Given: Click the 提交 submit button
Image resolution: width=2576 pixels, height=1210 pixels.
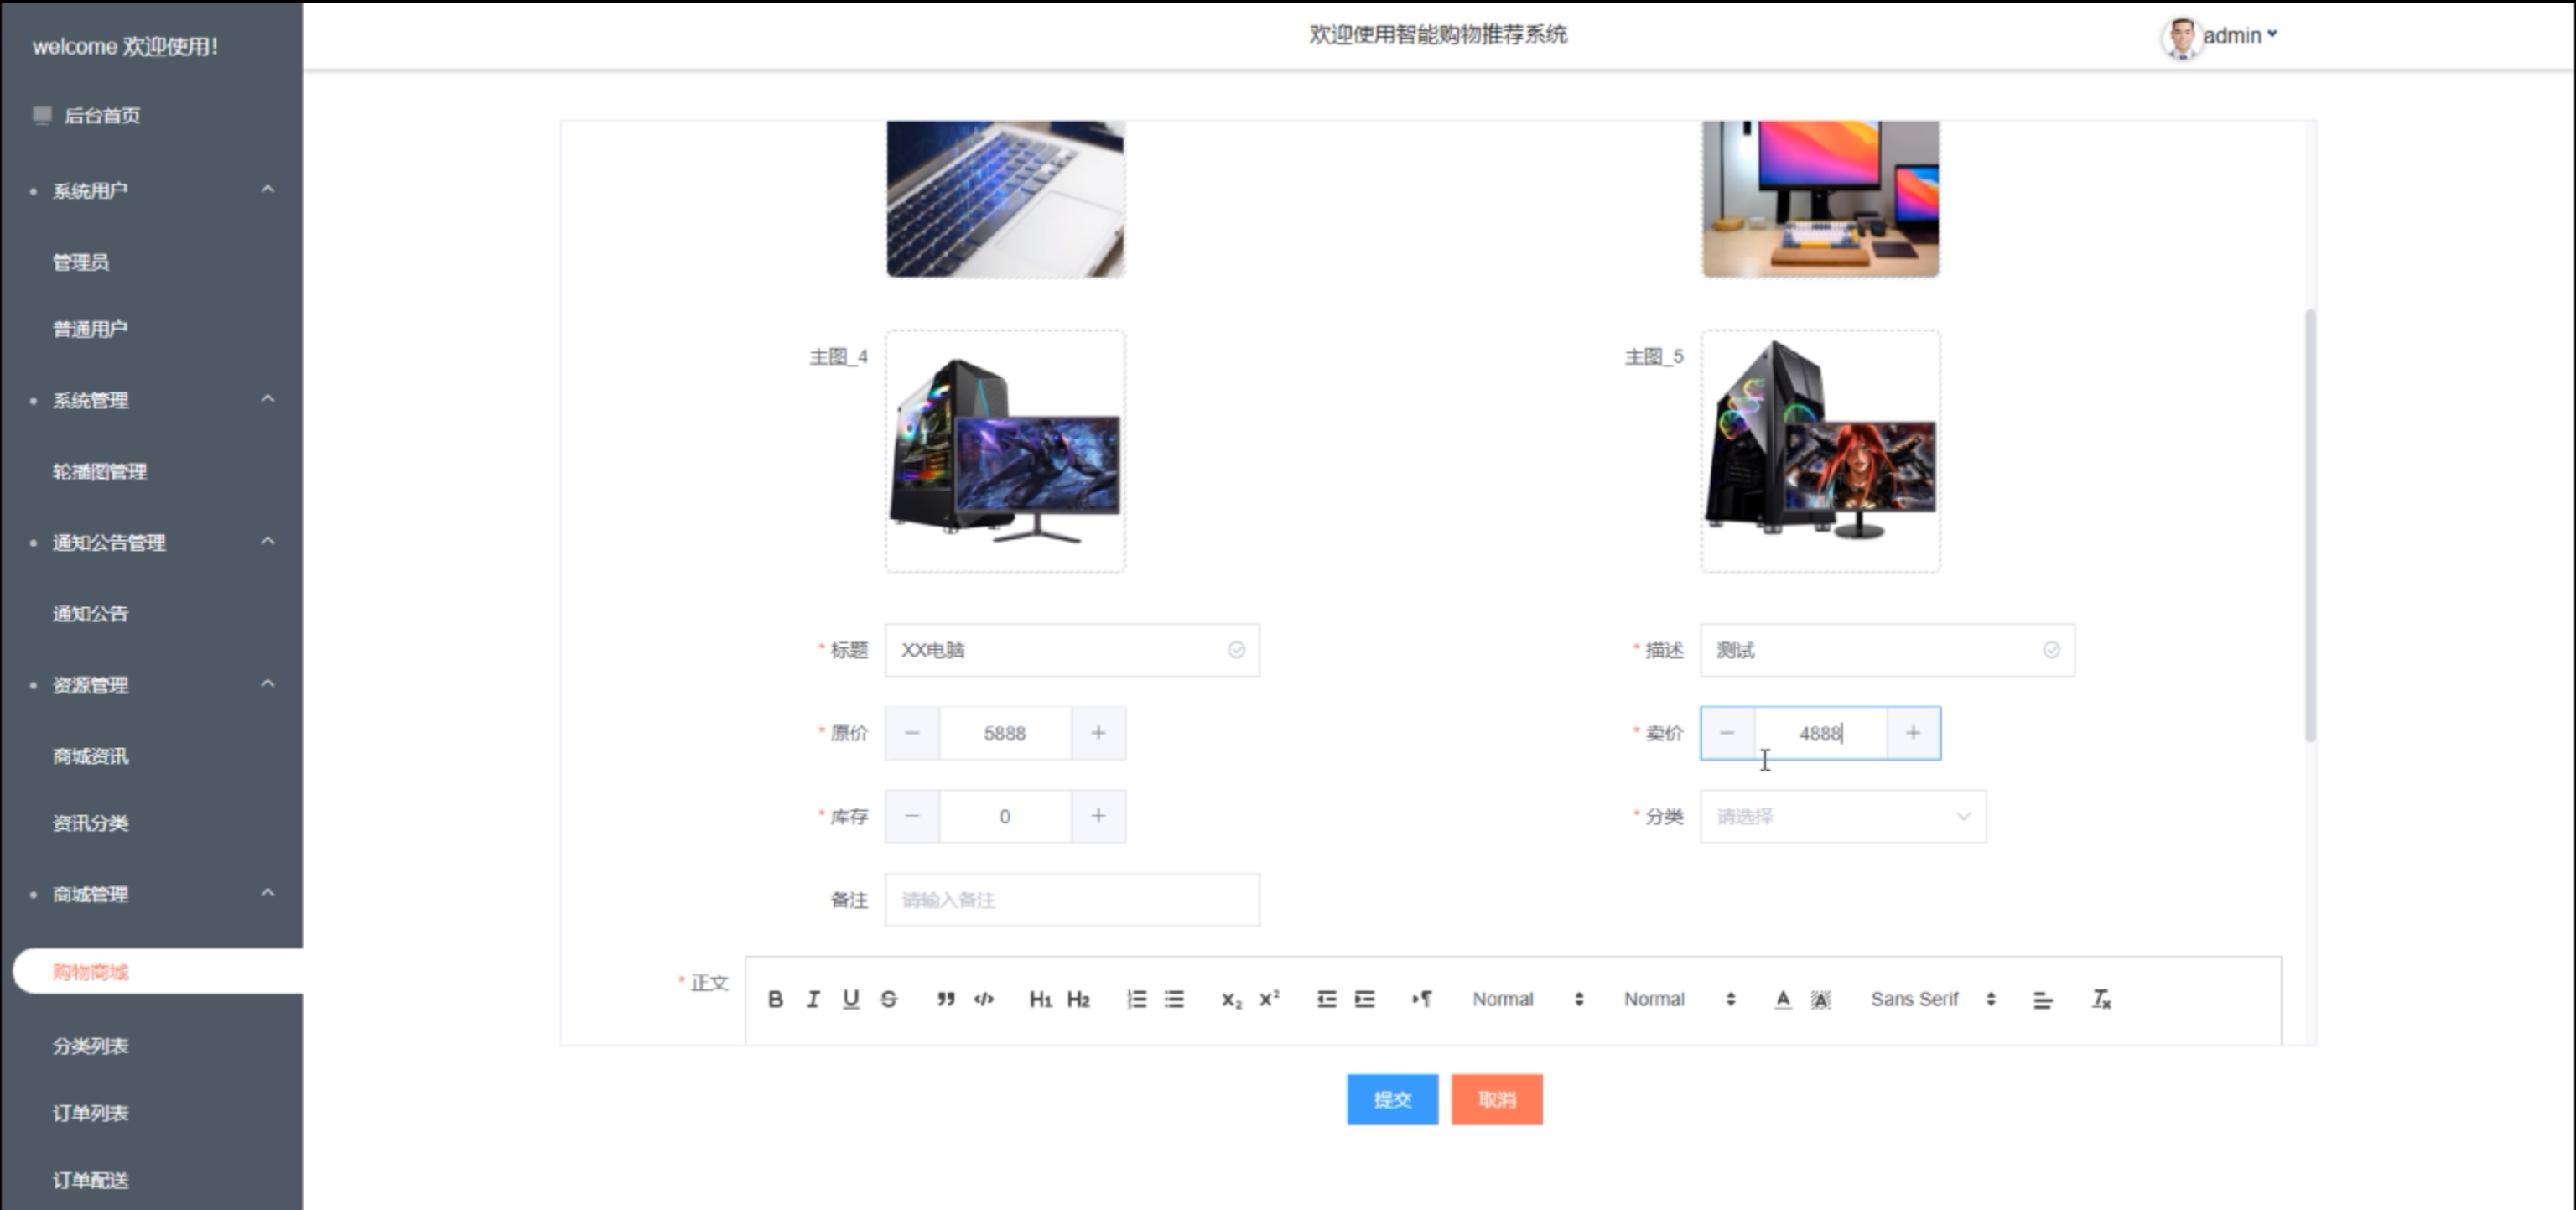Looking at the screenshot, I should (1391, 1099).
